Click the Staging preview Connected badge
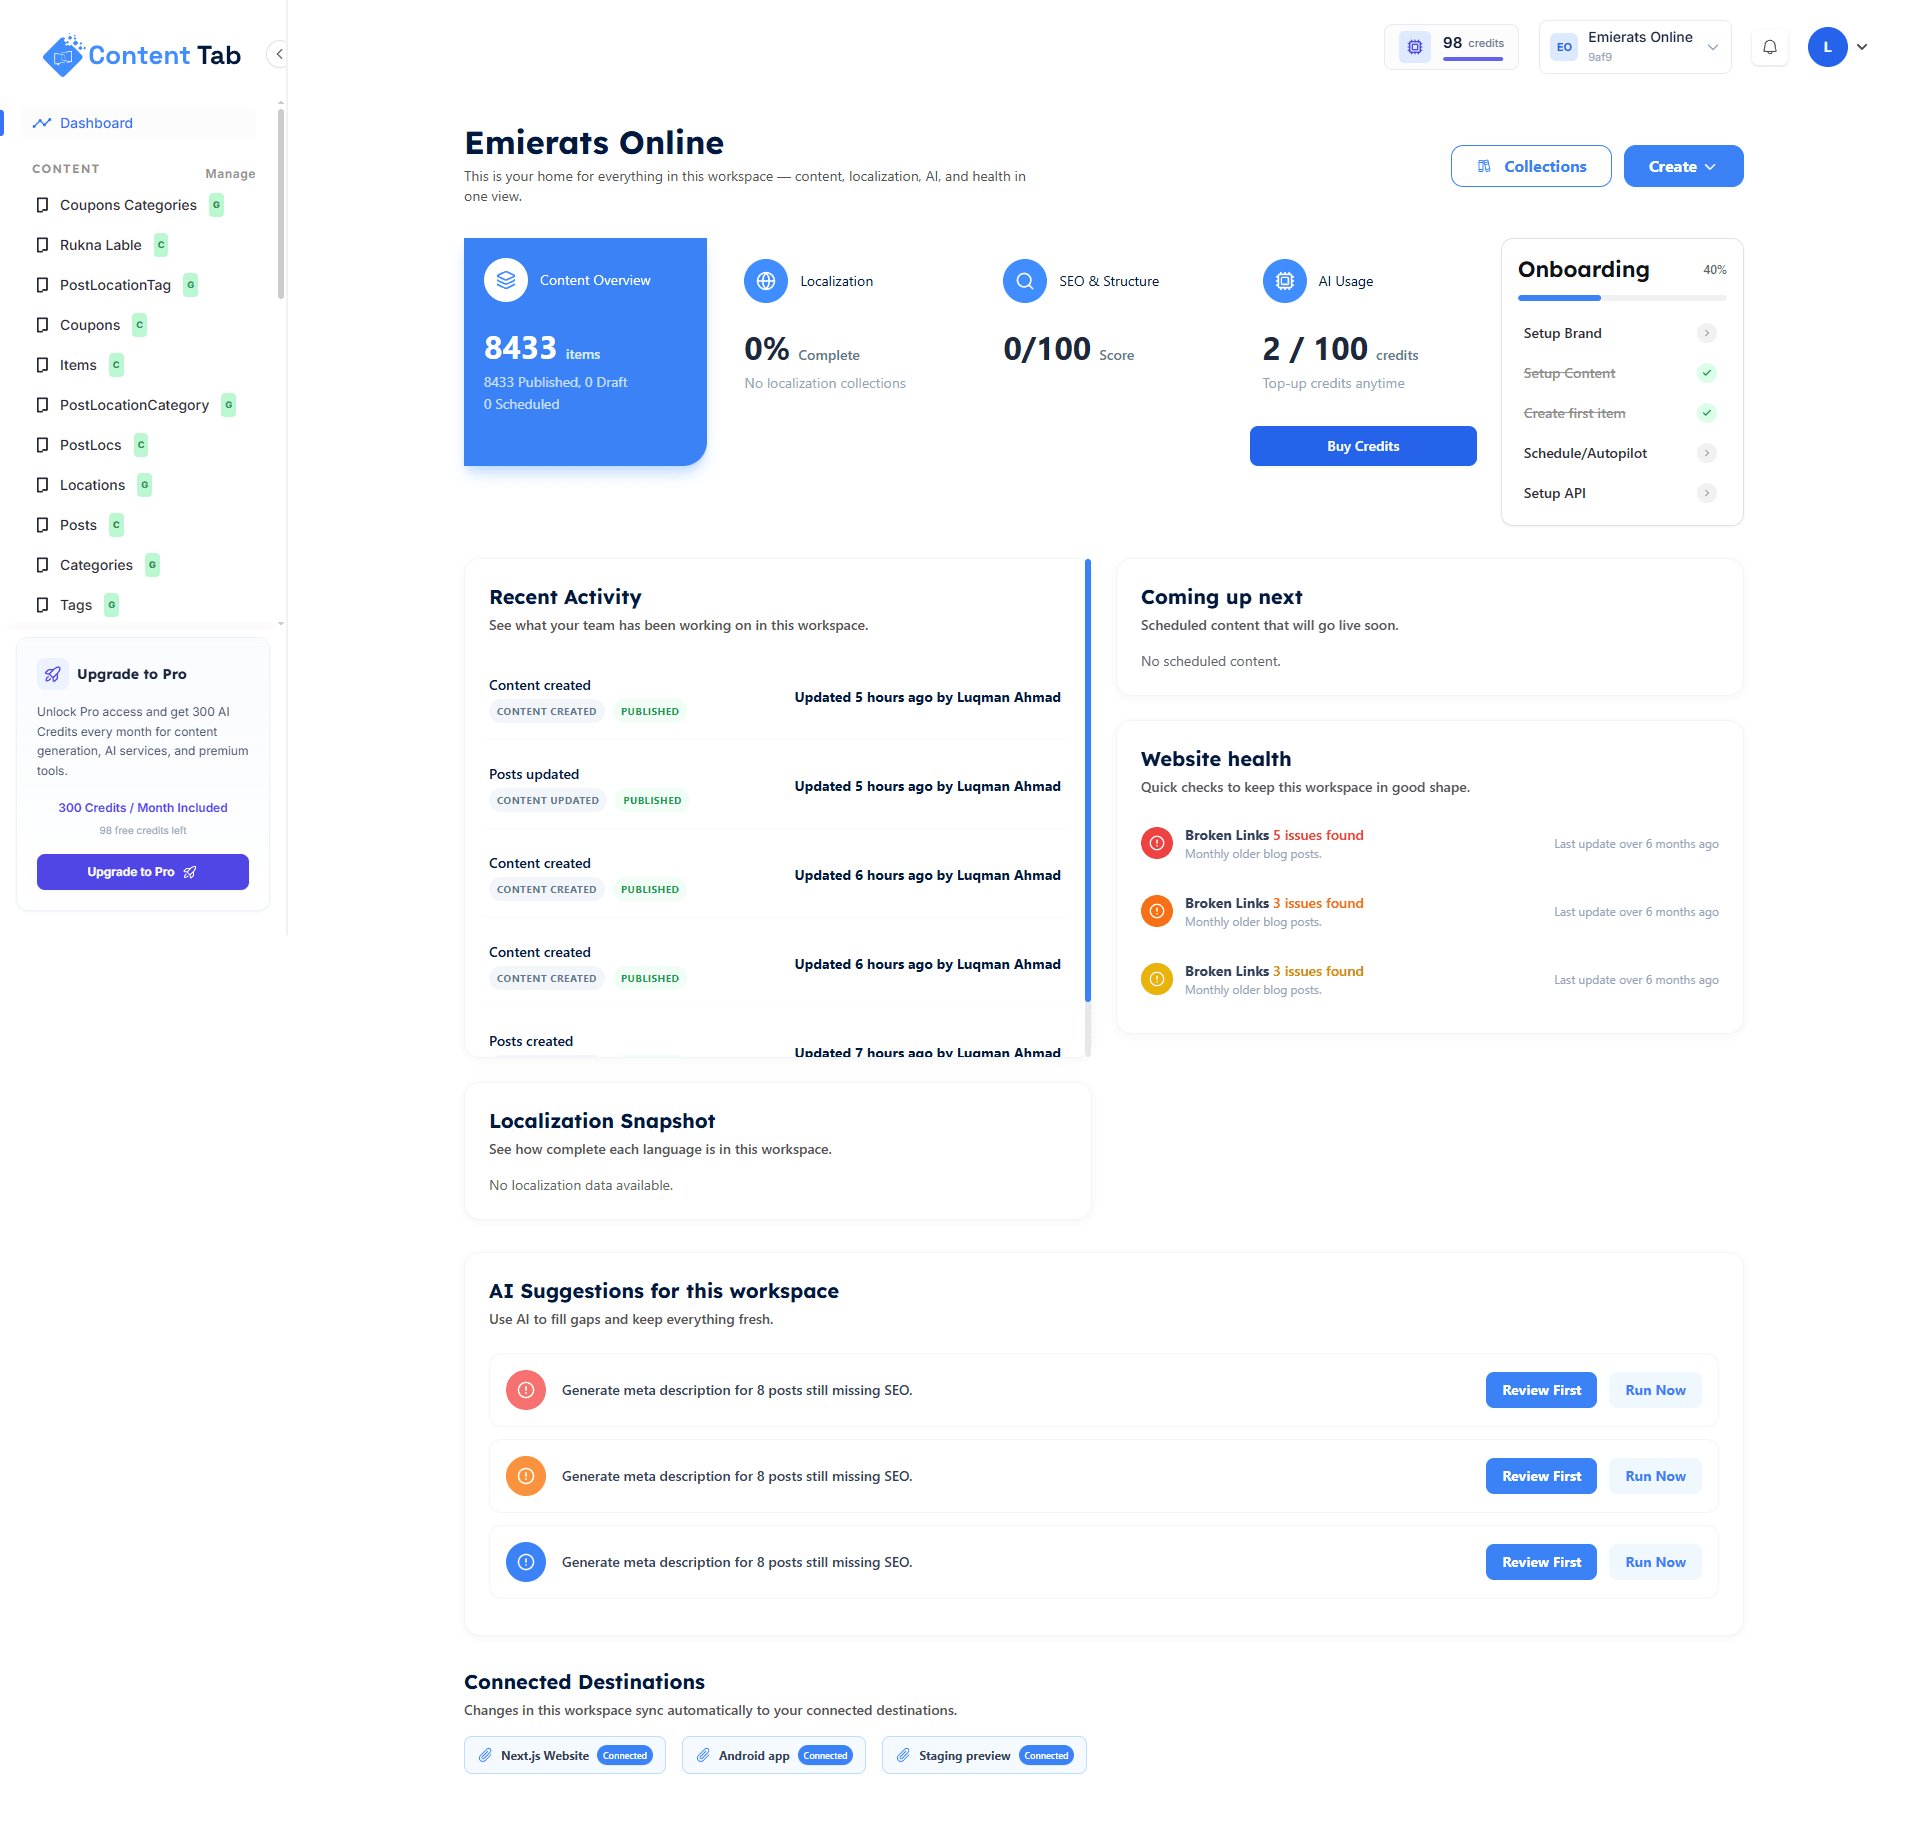 coord(1046,1755)
